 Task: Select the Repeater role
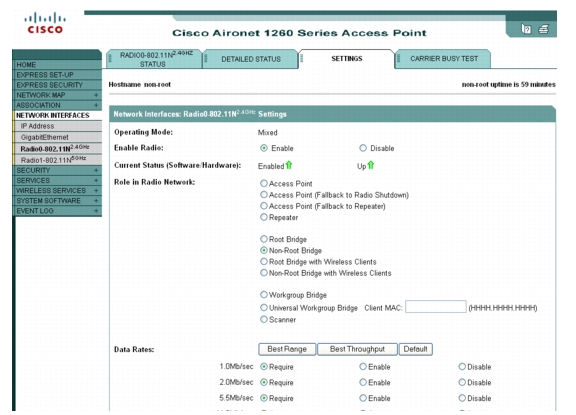coord(264,217)
